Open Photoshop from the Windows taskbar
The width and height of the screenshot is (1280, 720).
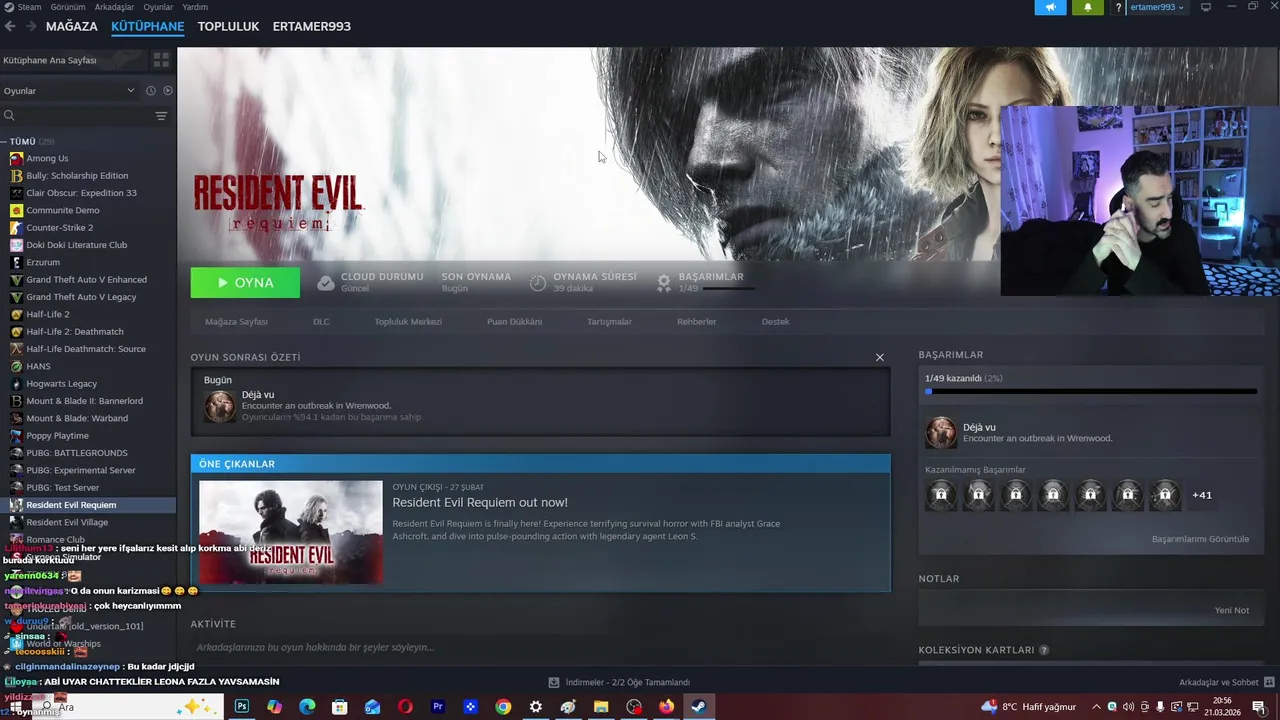tap(242, 707)
